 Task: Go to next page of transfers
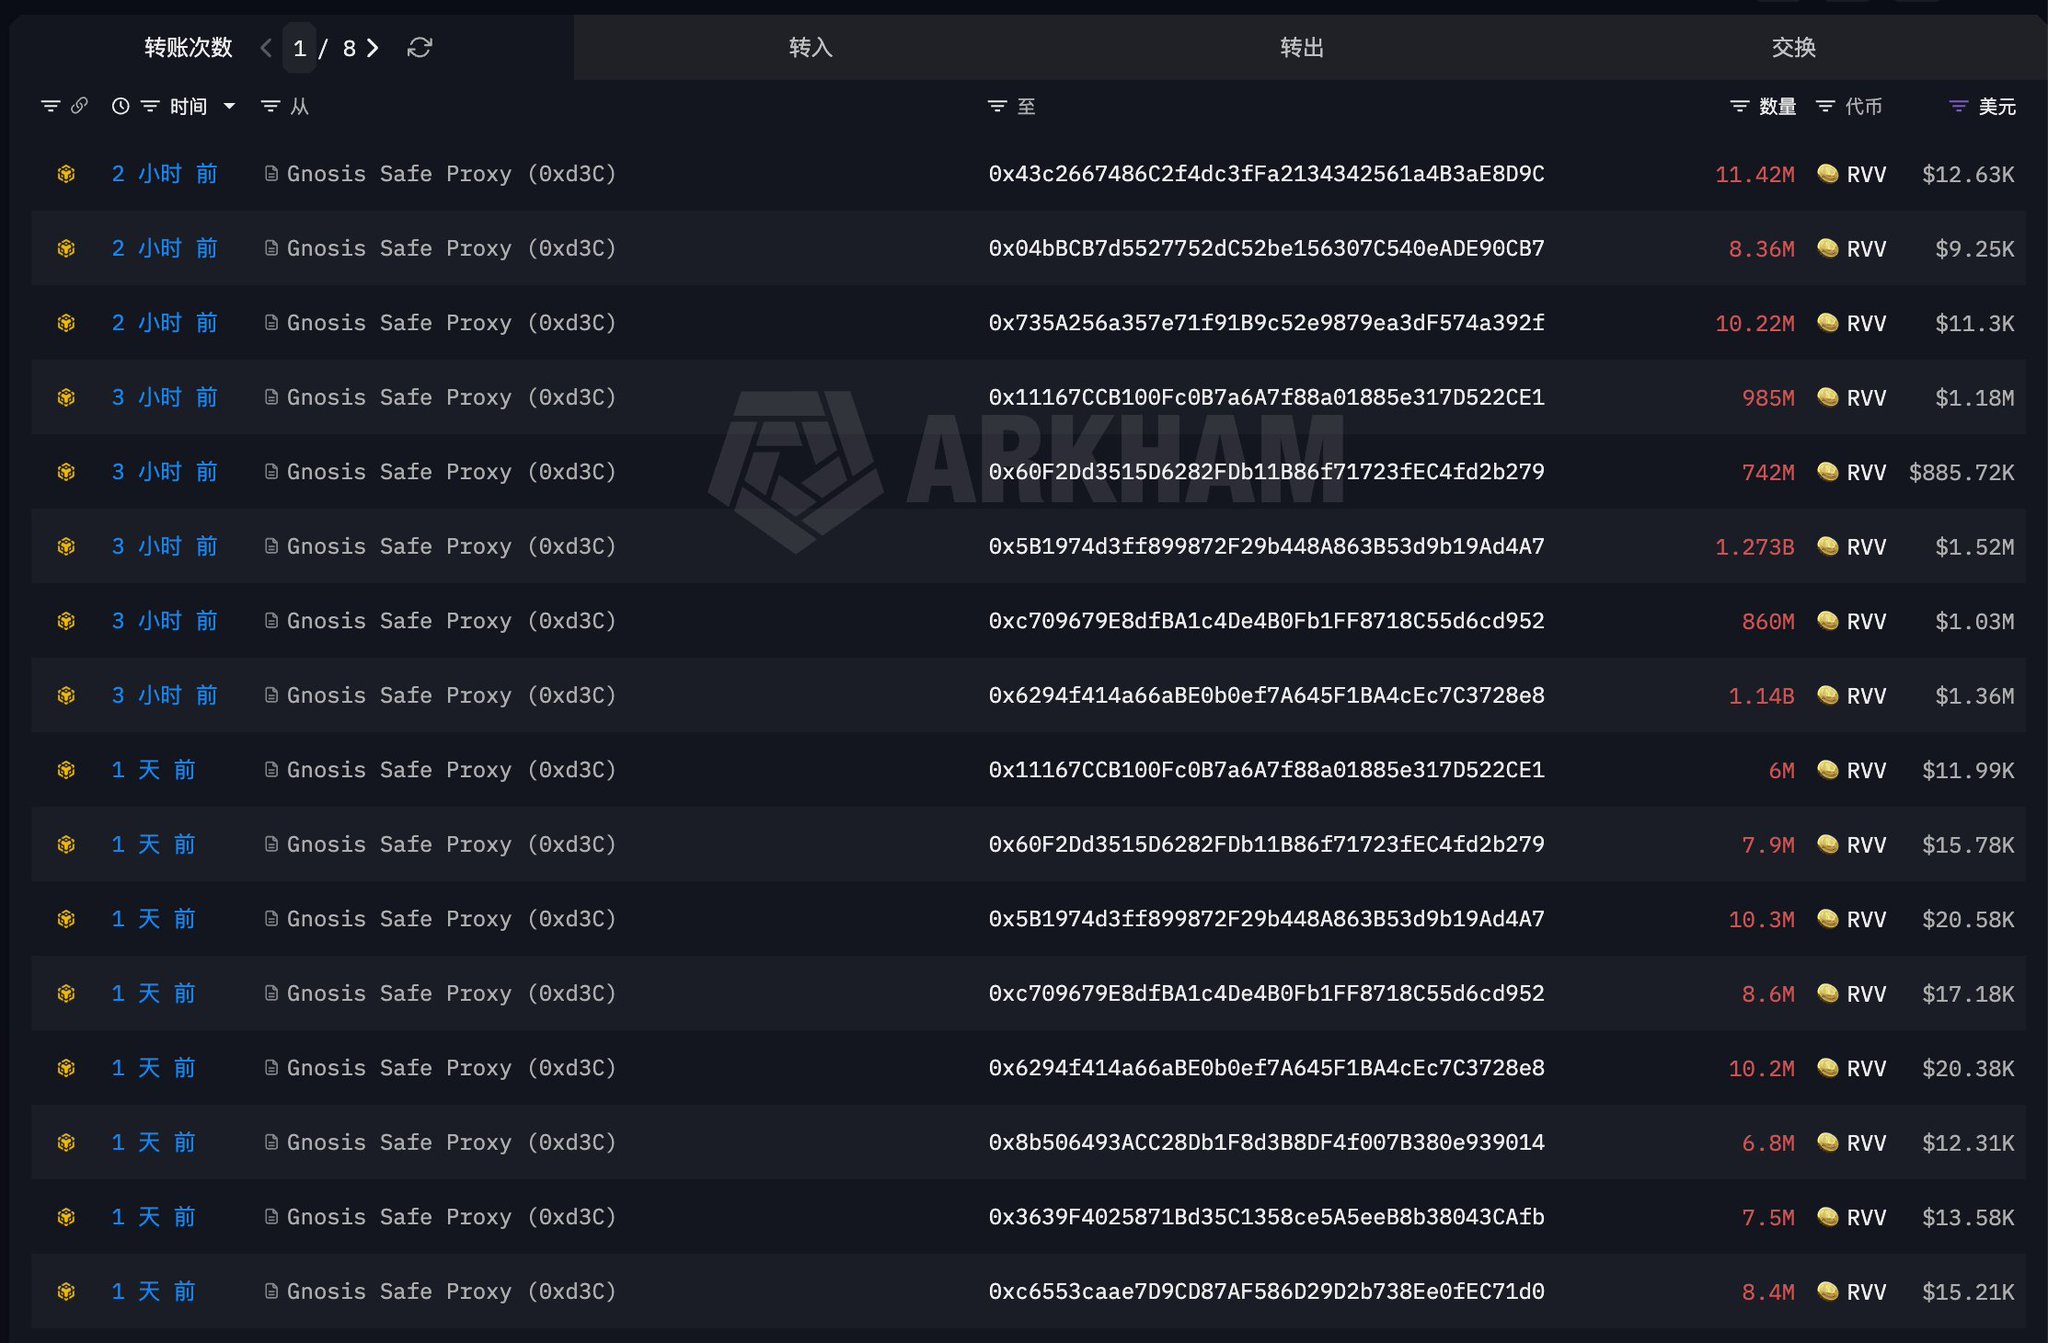tap(373, 48)
